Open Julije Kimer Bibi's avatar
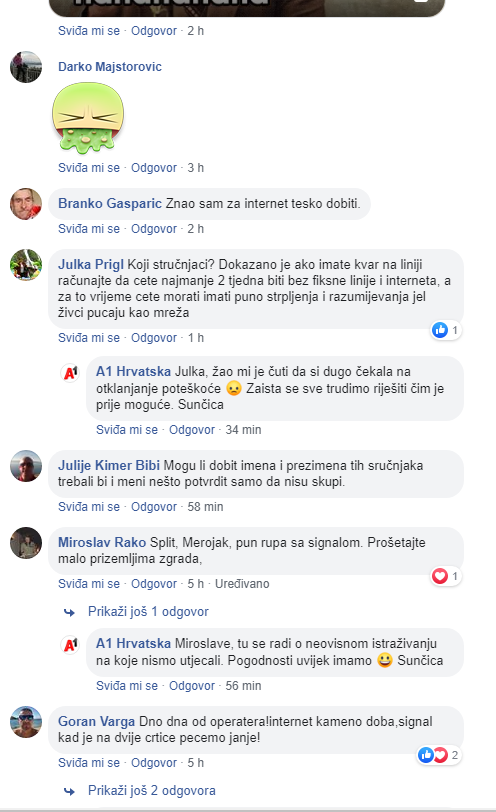 click(x=25, y=466)
